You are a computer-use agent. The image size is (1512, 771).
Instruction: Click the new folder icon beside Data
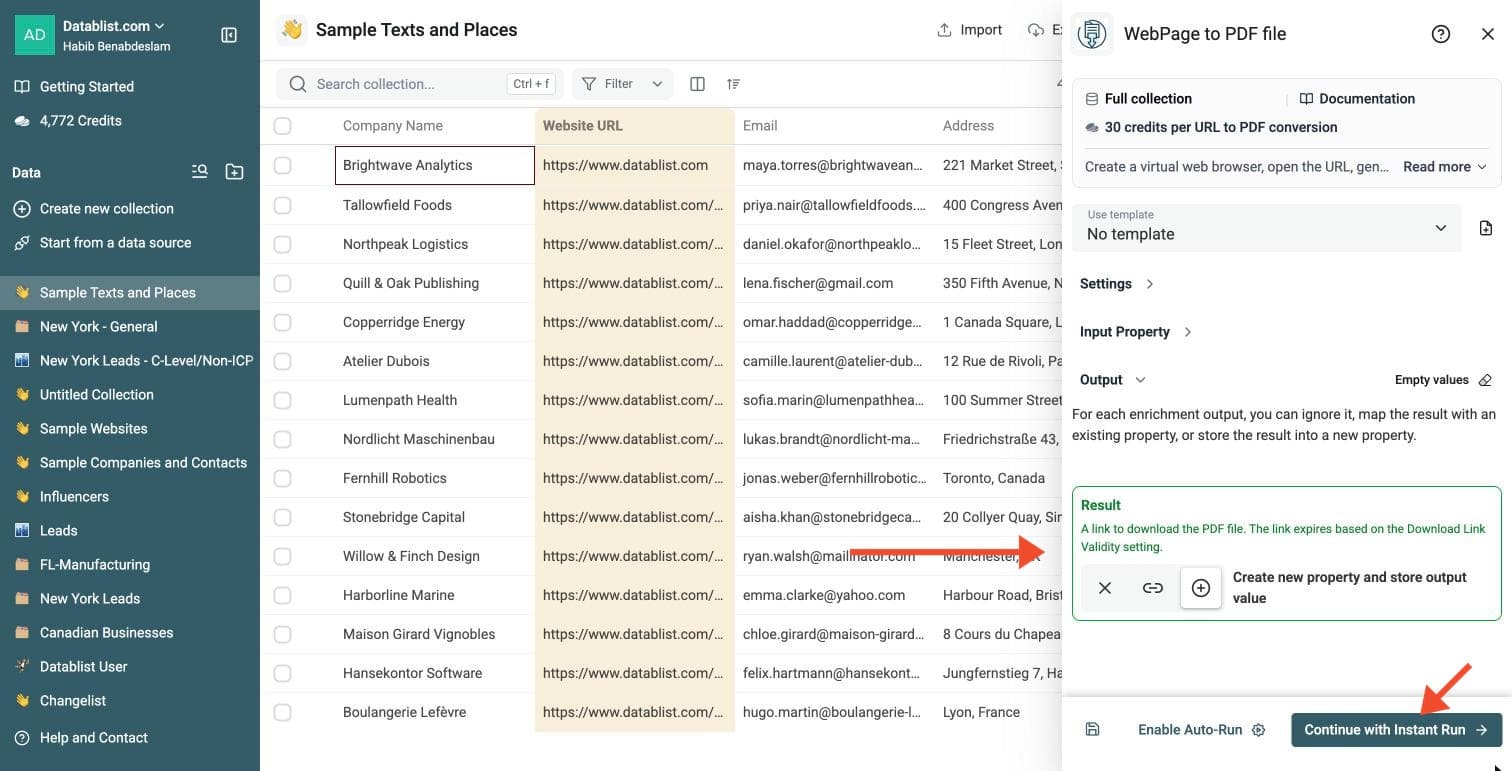coord(234,172)
